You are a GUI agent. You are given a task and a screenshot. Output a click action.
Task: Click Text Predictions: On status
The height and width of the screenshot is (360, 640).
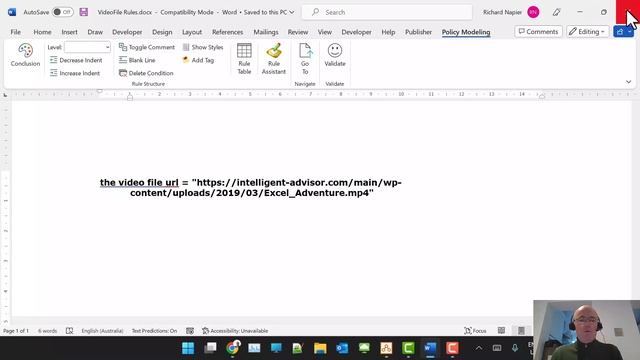(154, 331)
